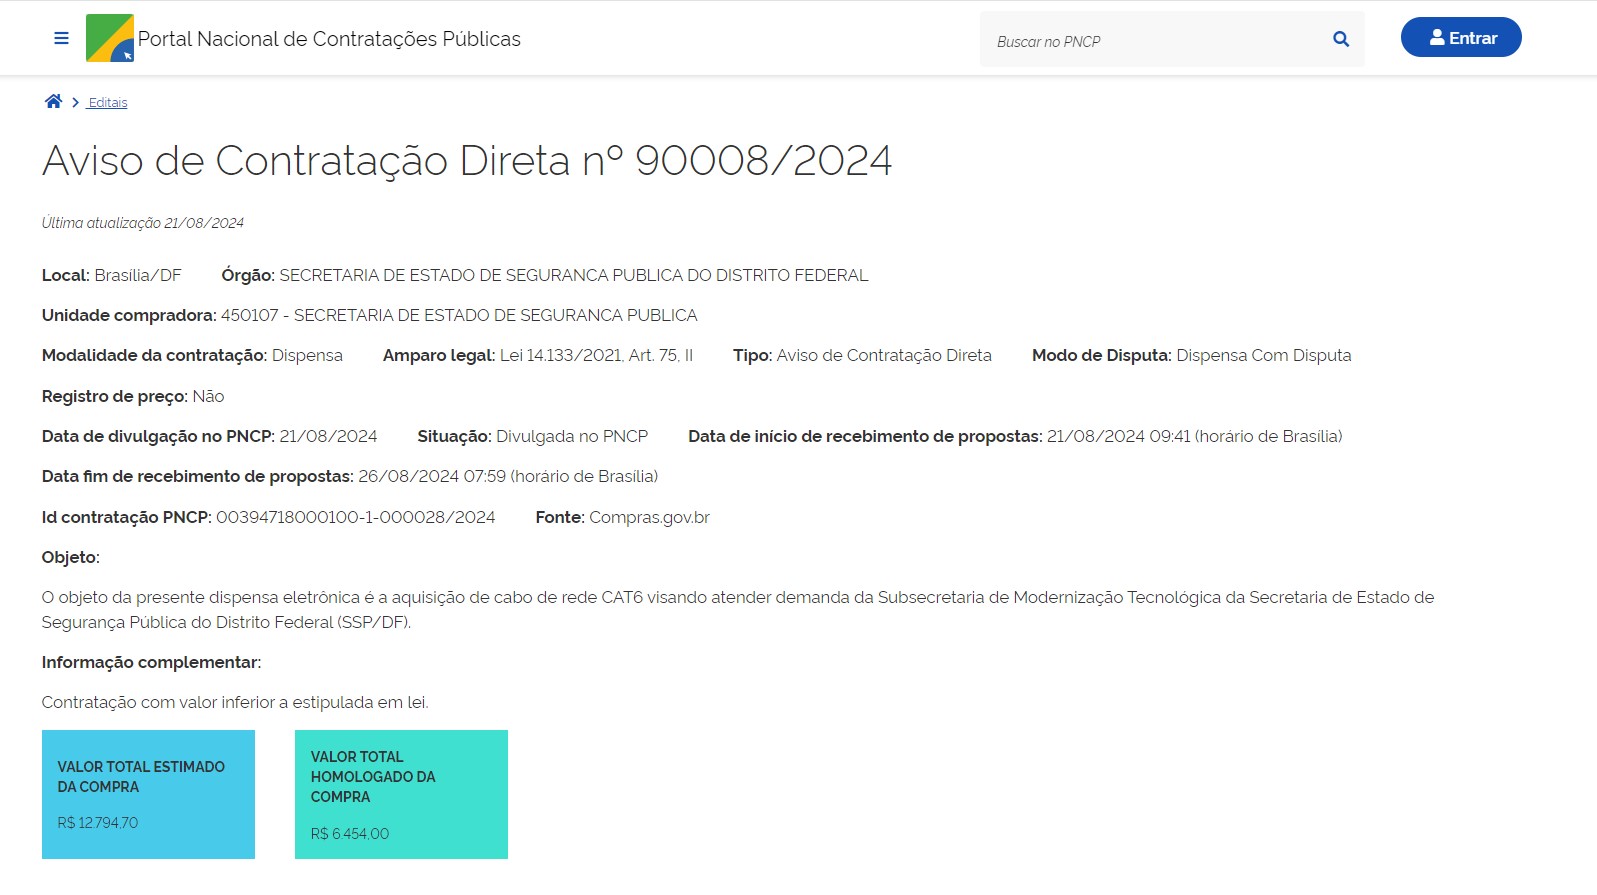The width and height of the screenshot is (1597, 895).
Task: Click the Dispensa Com Disputa mode text
Action: [x=1263, y=355]
